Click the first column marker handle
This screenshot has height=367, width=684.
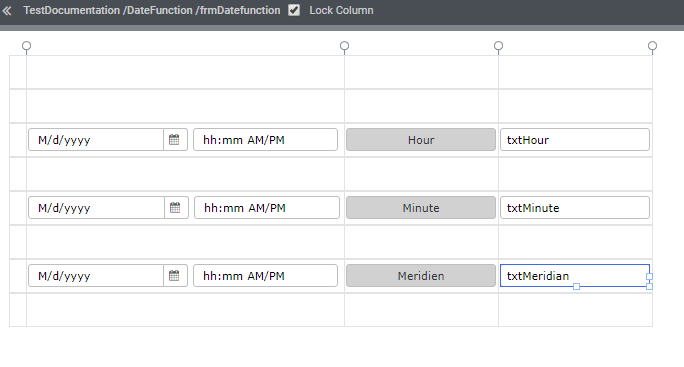(x=27, y=46)
